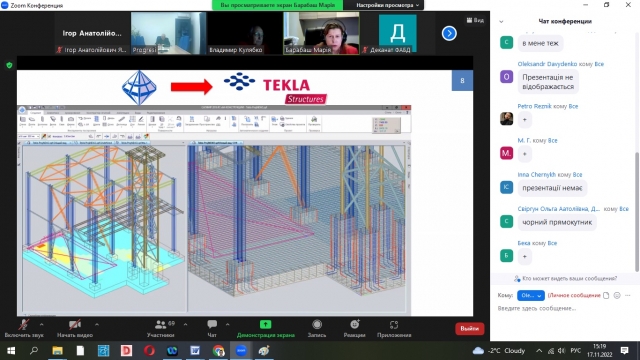This screenshot has width=640, height=360.
Task: Open the paint palette app in taskbar
Action: (264, 351)
